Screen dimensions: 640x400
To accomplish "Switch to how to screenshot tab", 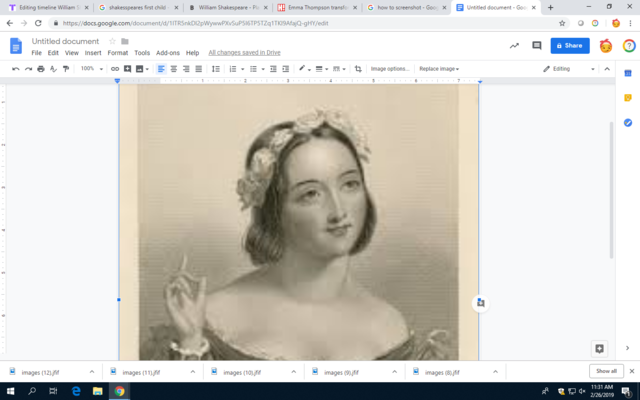I will tap(407, 7).
